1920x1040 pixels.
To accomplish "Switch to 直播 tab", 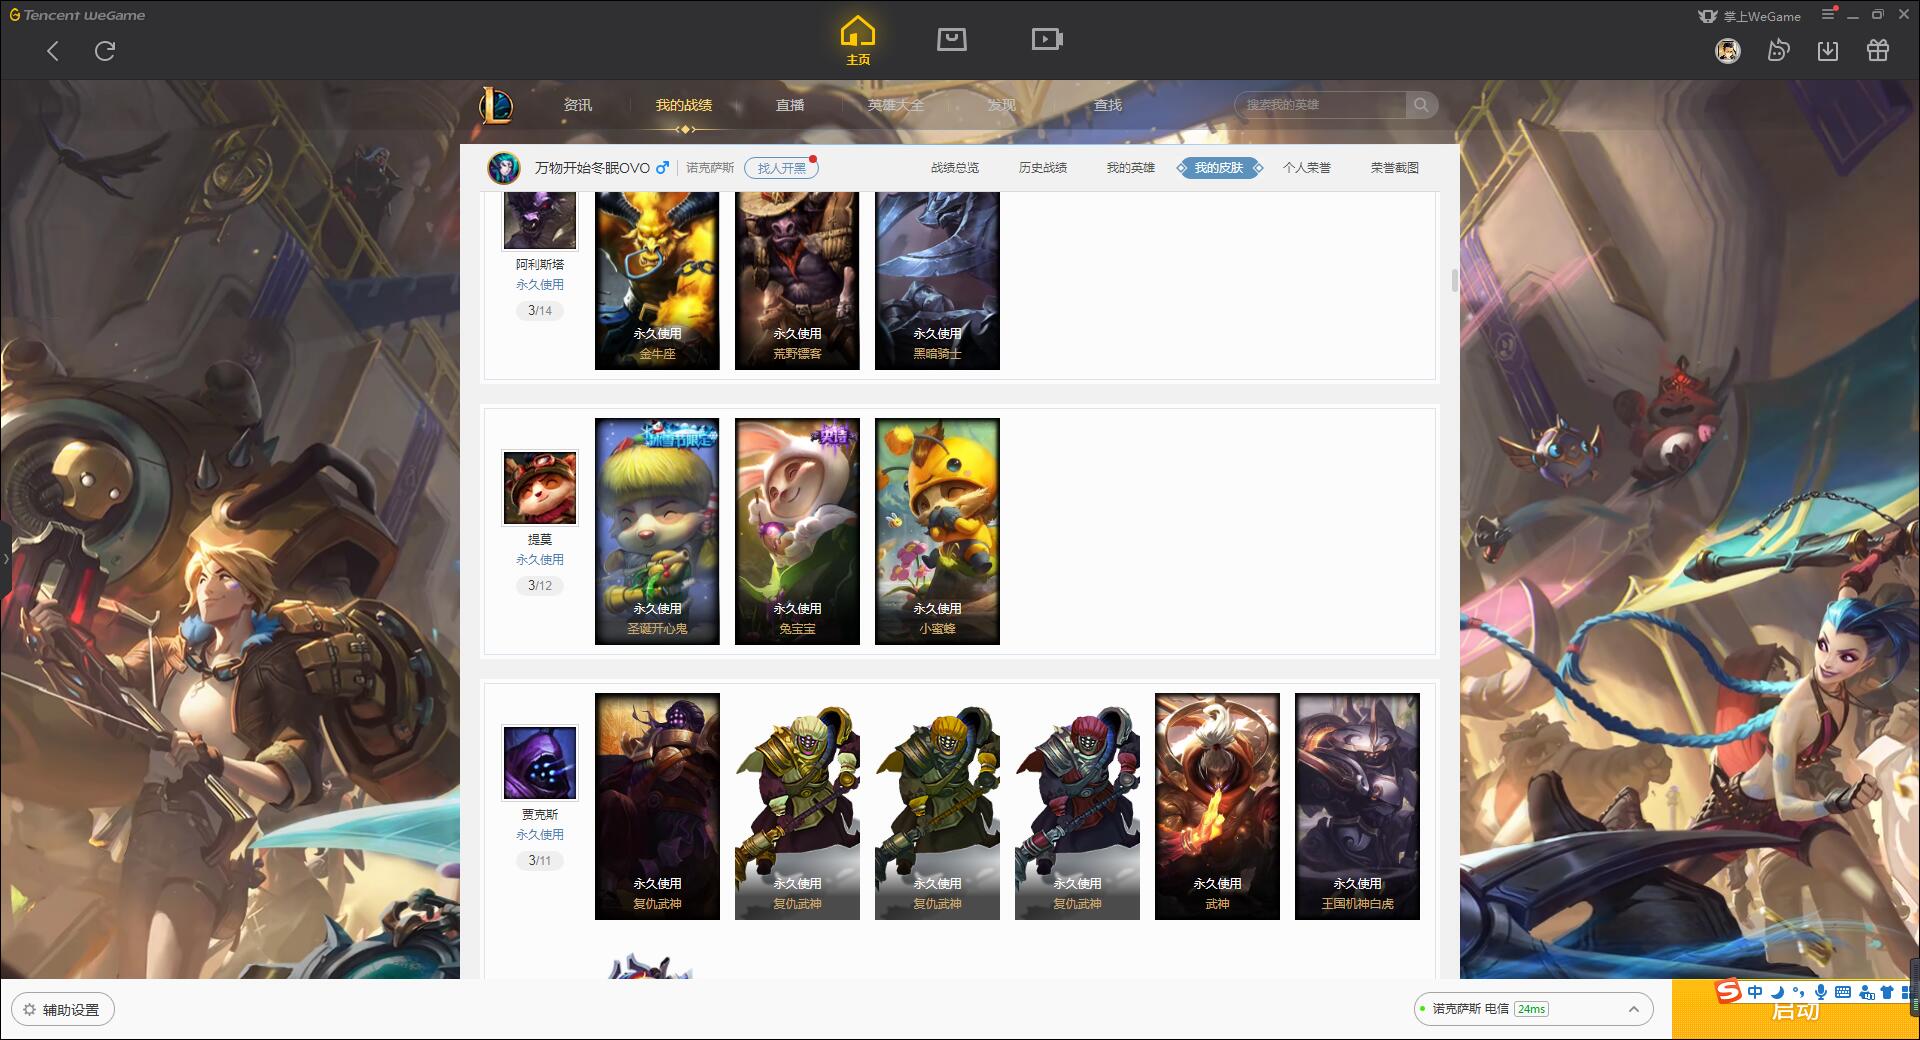I will 790,105.
